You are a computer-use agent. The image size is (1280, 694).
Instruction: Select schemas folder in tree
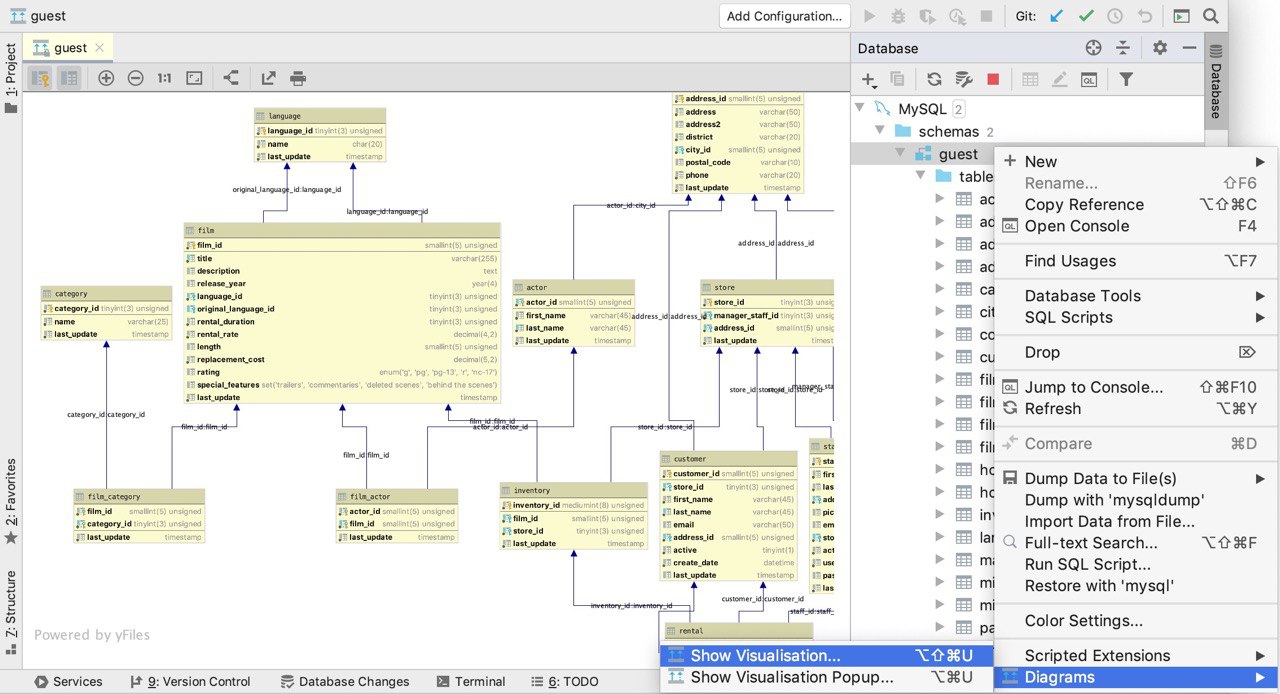pos(948,132)
